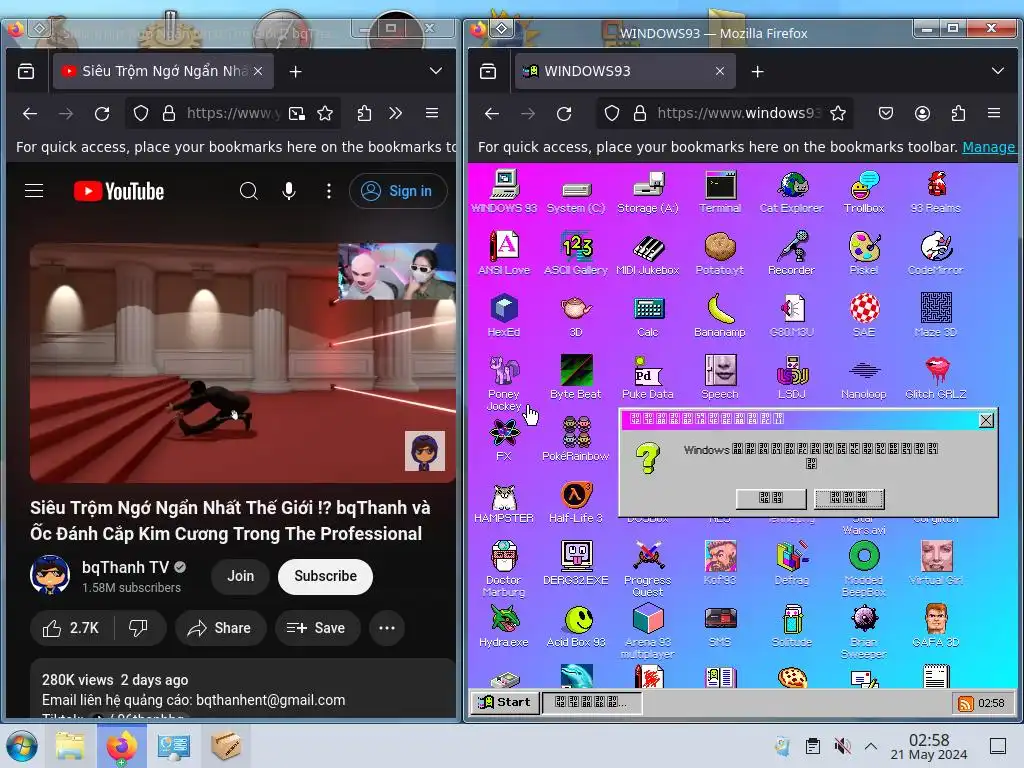Open the Cat Explorer icon
1024x768 pixels.
(x=792, y=192)
